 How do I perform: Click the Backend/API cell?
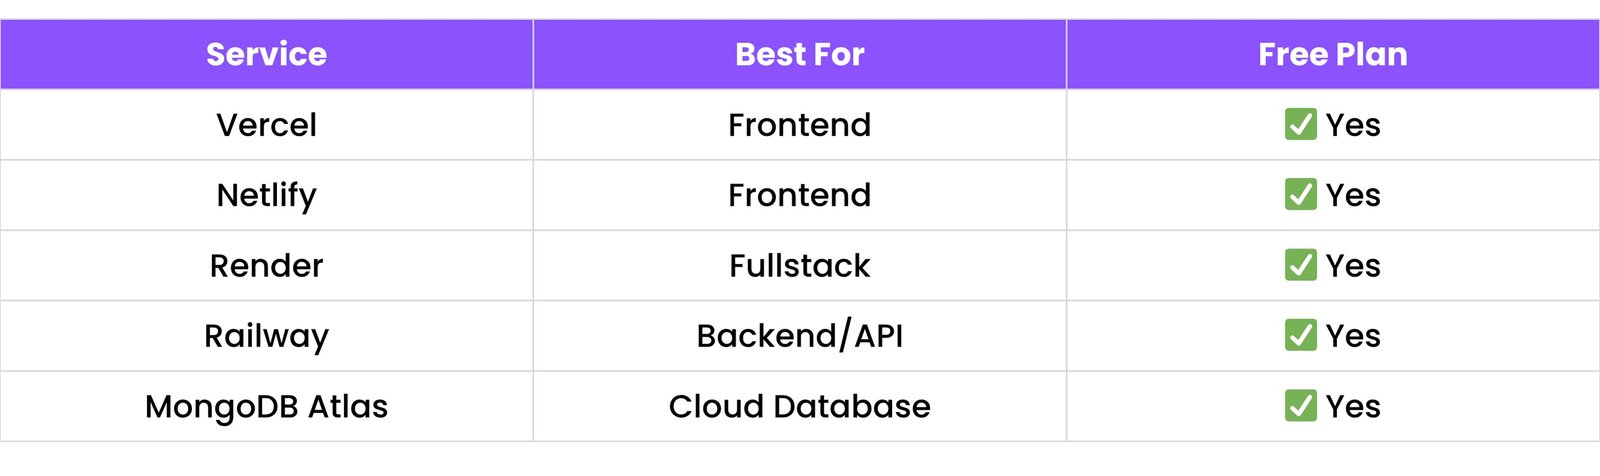tap(799, 336)
